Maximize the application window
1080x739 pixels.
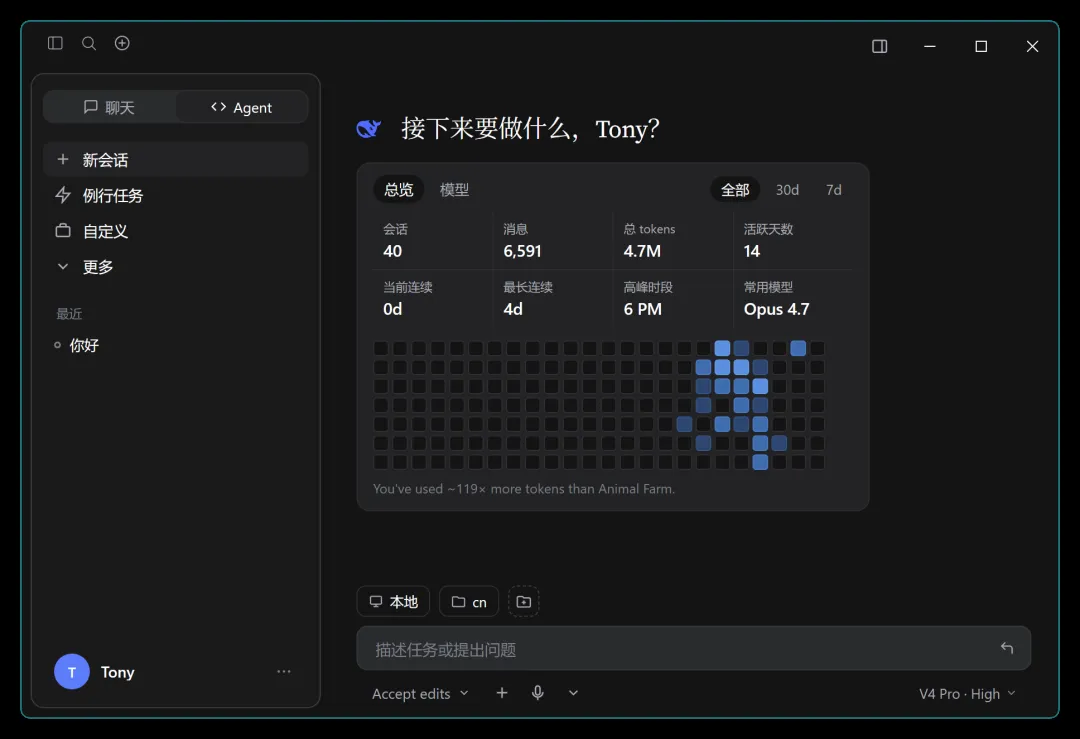pos(981,46)
